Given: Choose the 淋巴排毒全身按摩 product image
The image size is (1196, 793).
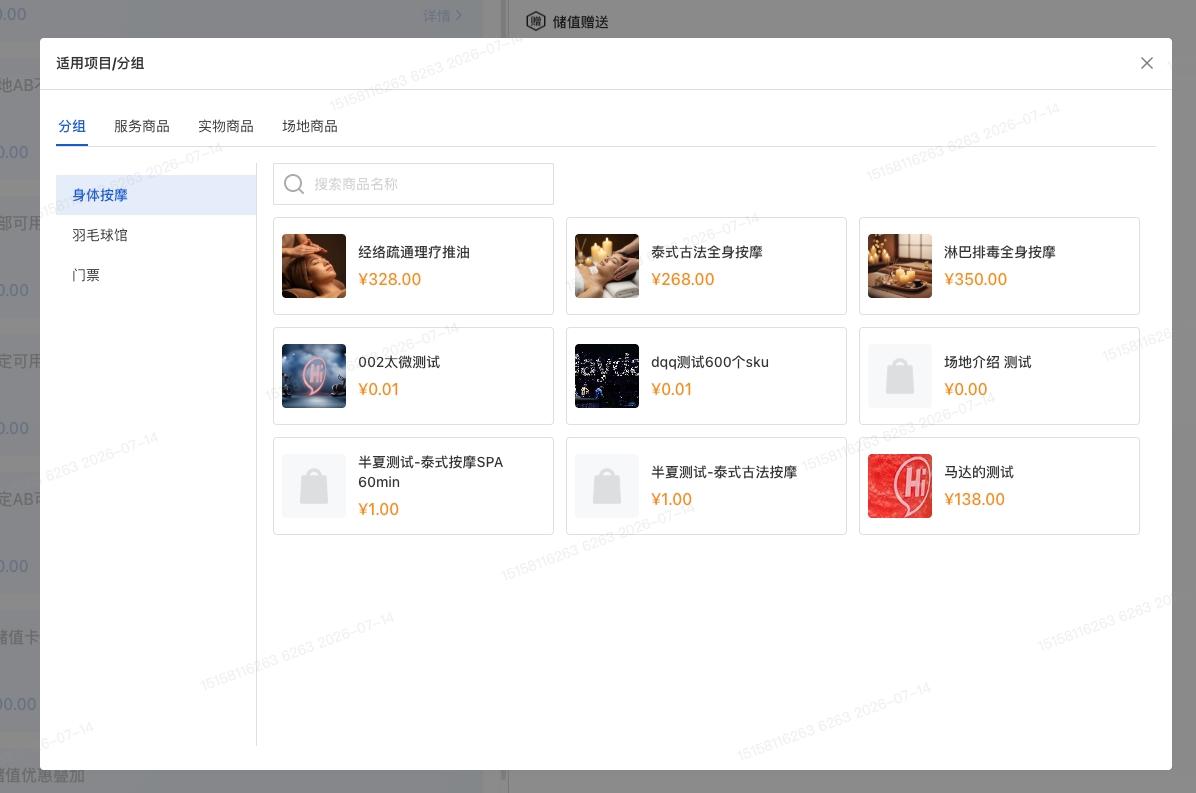Looking at the screenshot, I should 899,266.
